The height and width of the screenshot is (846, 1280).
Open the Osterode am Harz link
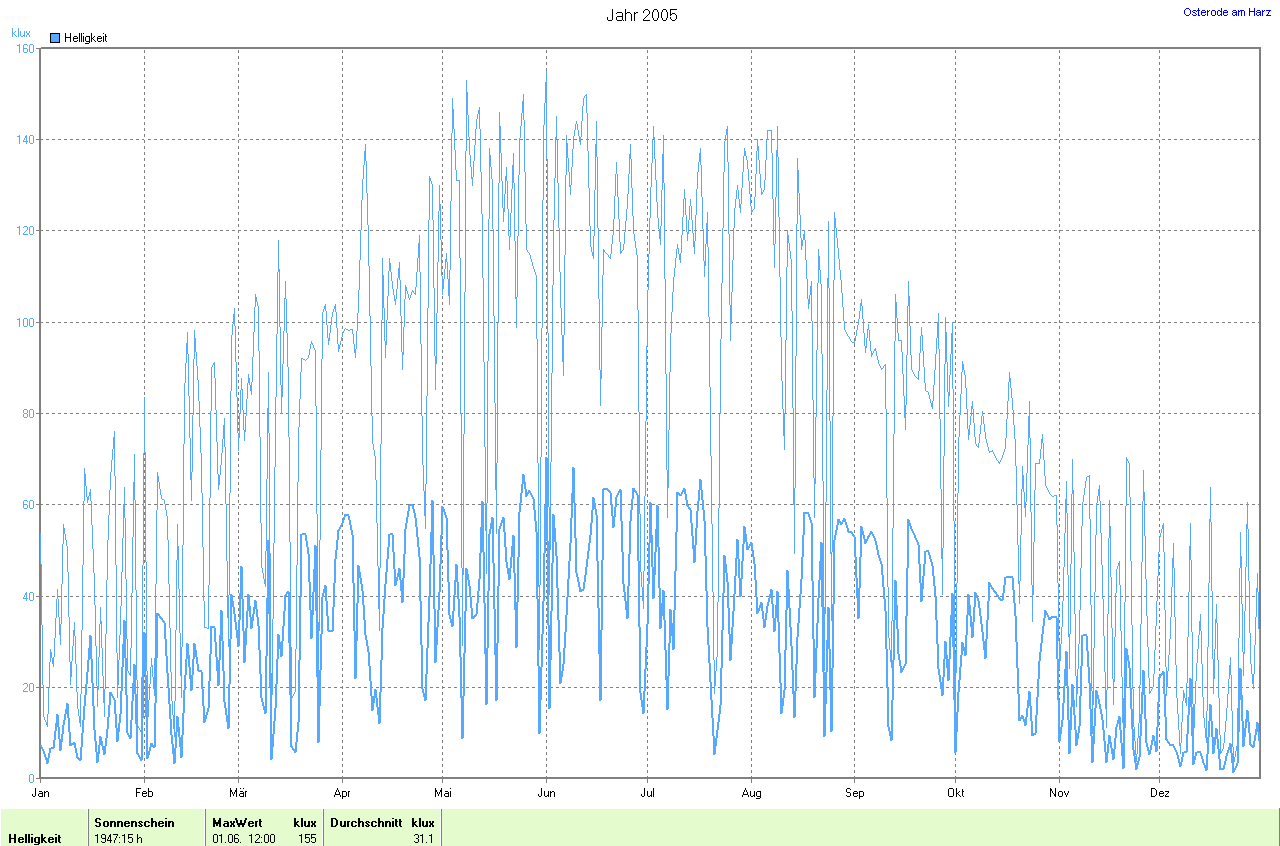1226,12
